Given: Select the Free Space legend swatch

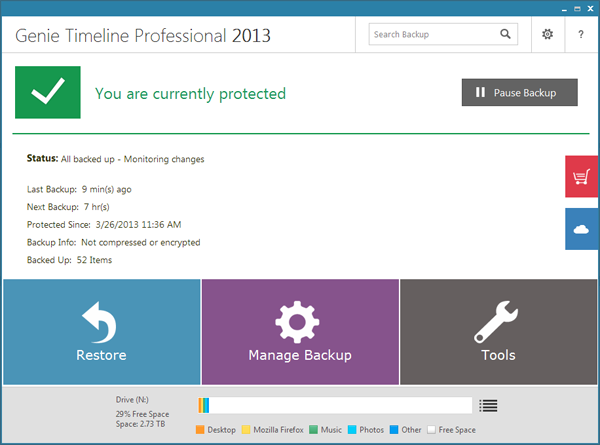Looking at the screenshot, I should point(432,430).
